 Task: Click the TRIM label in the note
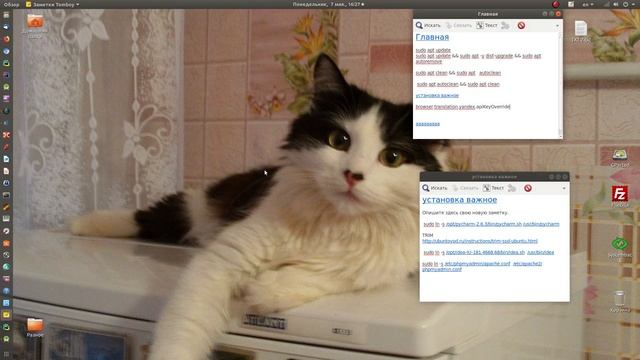pyautogui.click(x=427, y=236)
